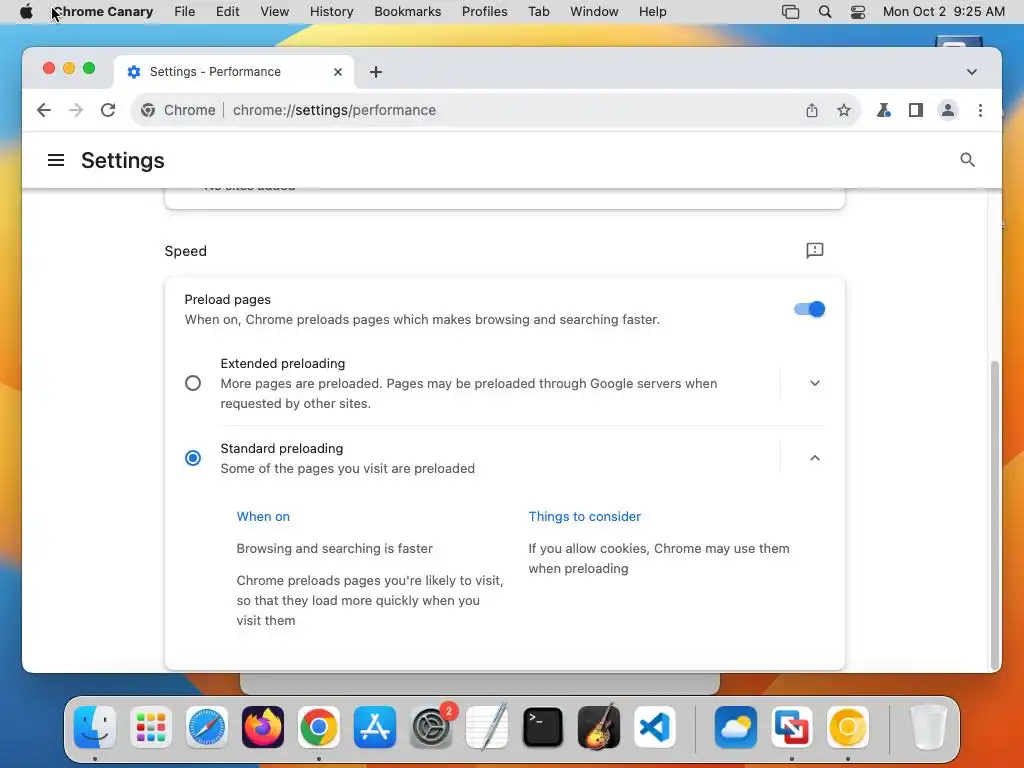Open the three-dot Chrome menu
This screenshot has height=768, width=1024.
(980, 110)
